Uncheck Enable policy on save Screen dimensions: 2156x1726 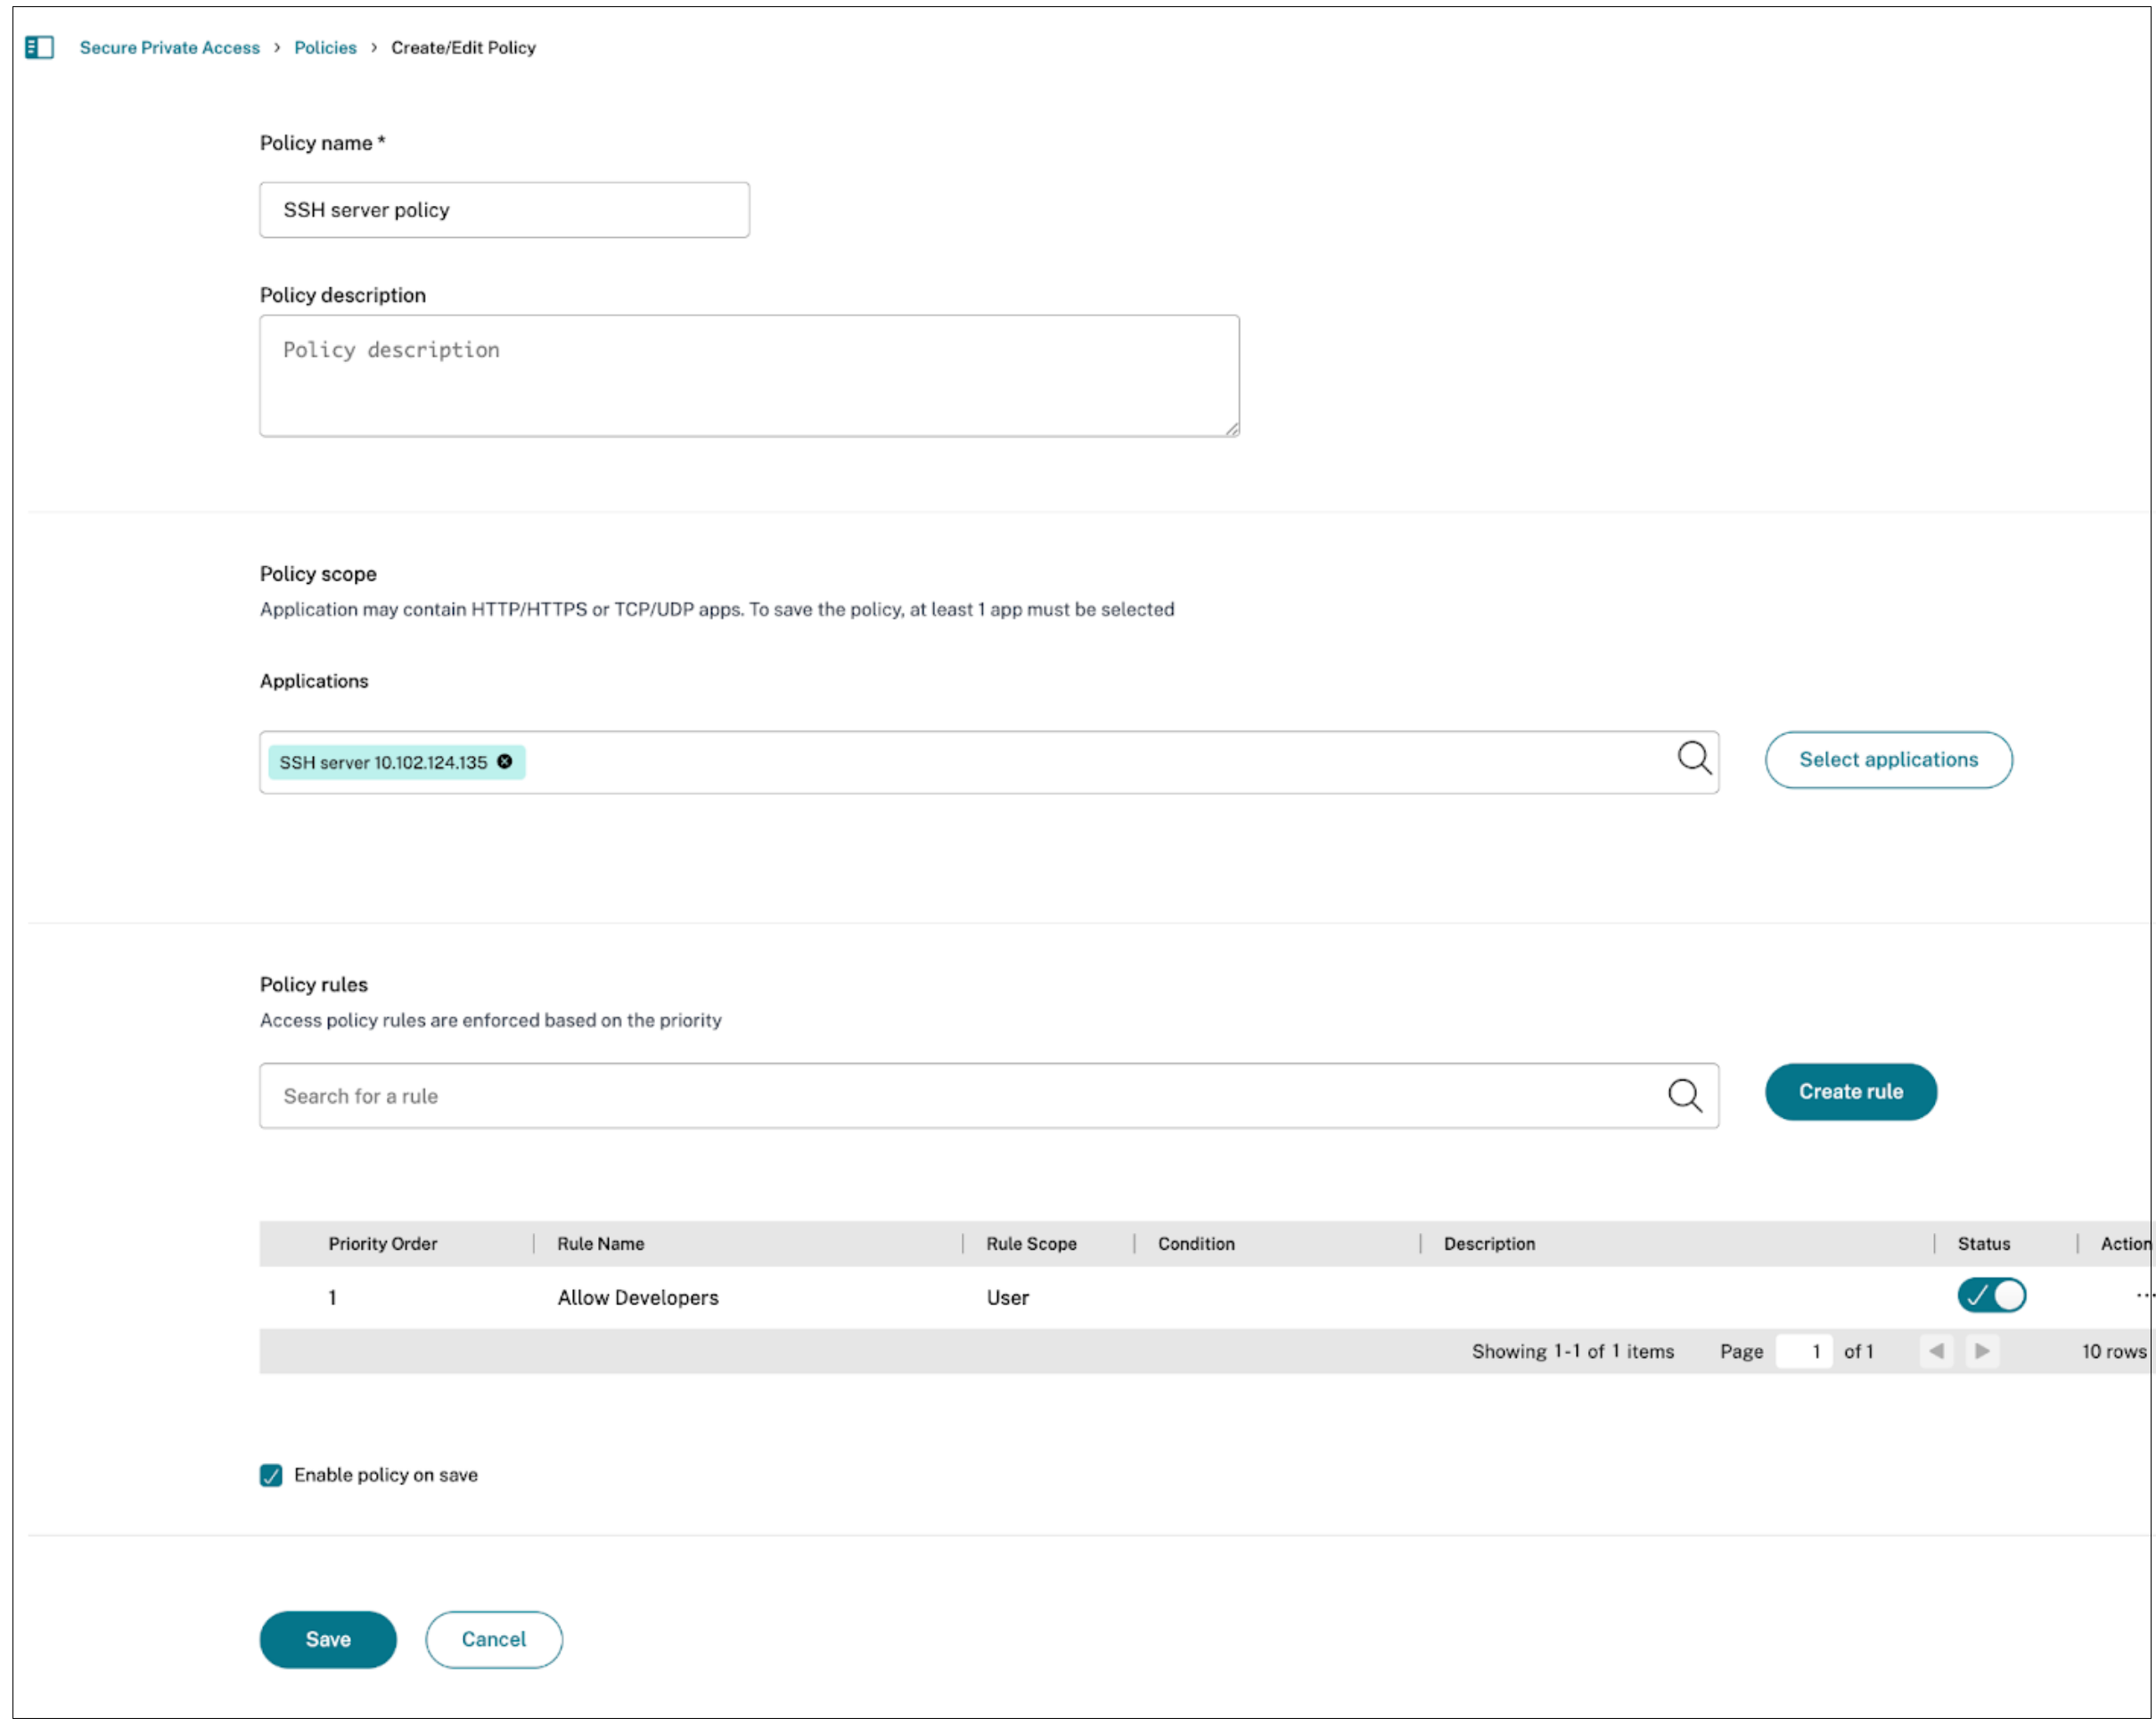[271, 1476]
